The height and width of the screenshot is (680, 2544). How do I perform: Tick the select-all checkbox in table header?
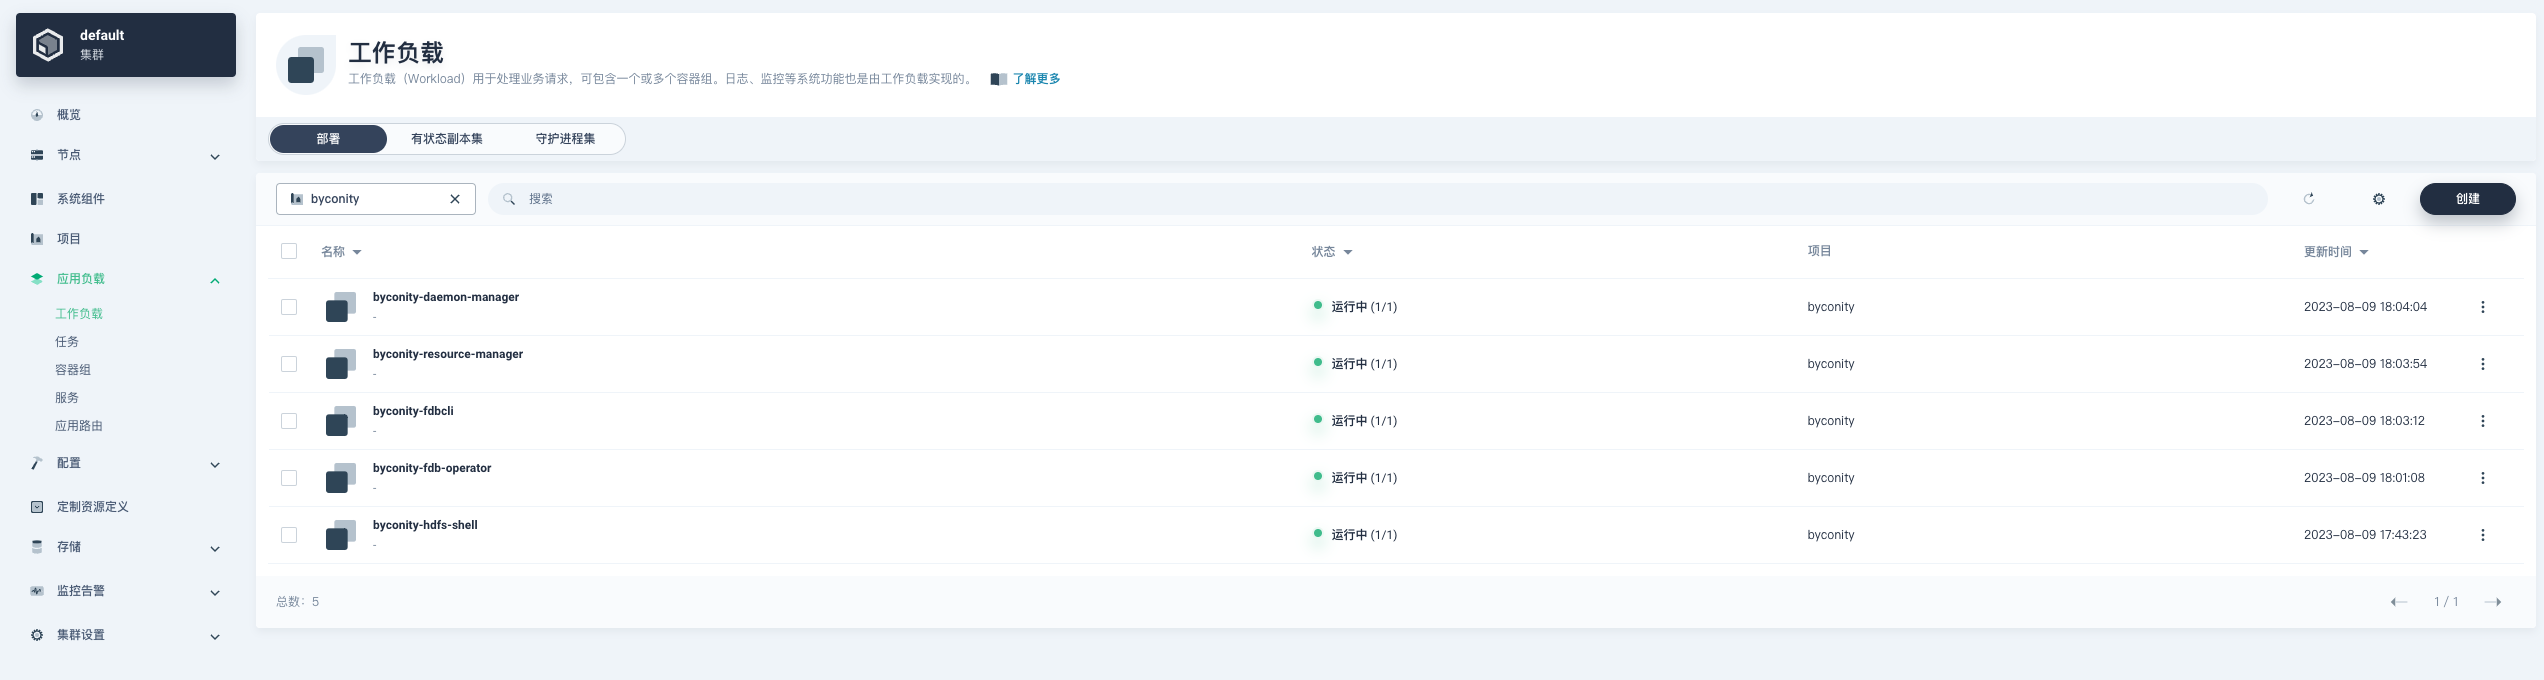(289, 251)
